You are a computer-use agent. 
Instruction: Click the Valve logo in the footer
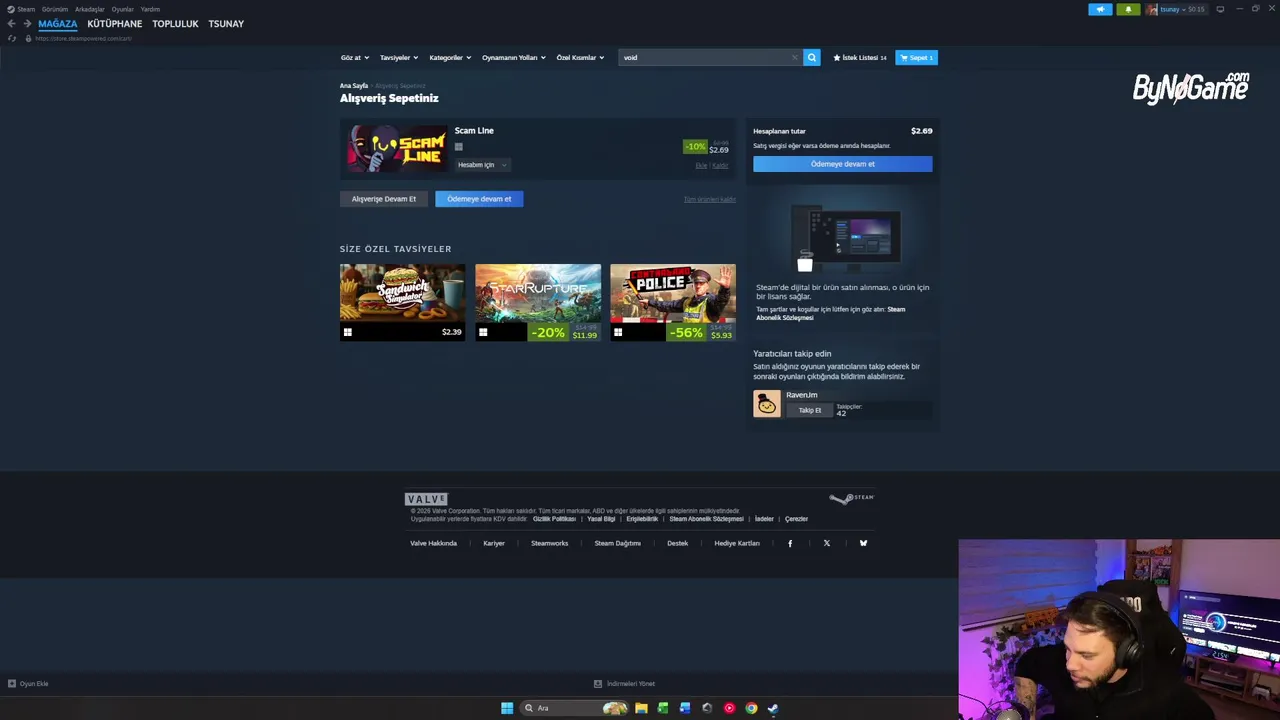(x=426, y=498)
